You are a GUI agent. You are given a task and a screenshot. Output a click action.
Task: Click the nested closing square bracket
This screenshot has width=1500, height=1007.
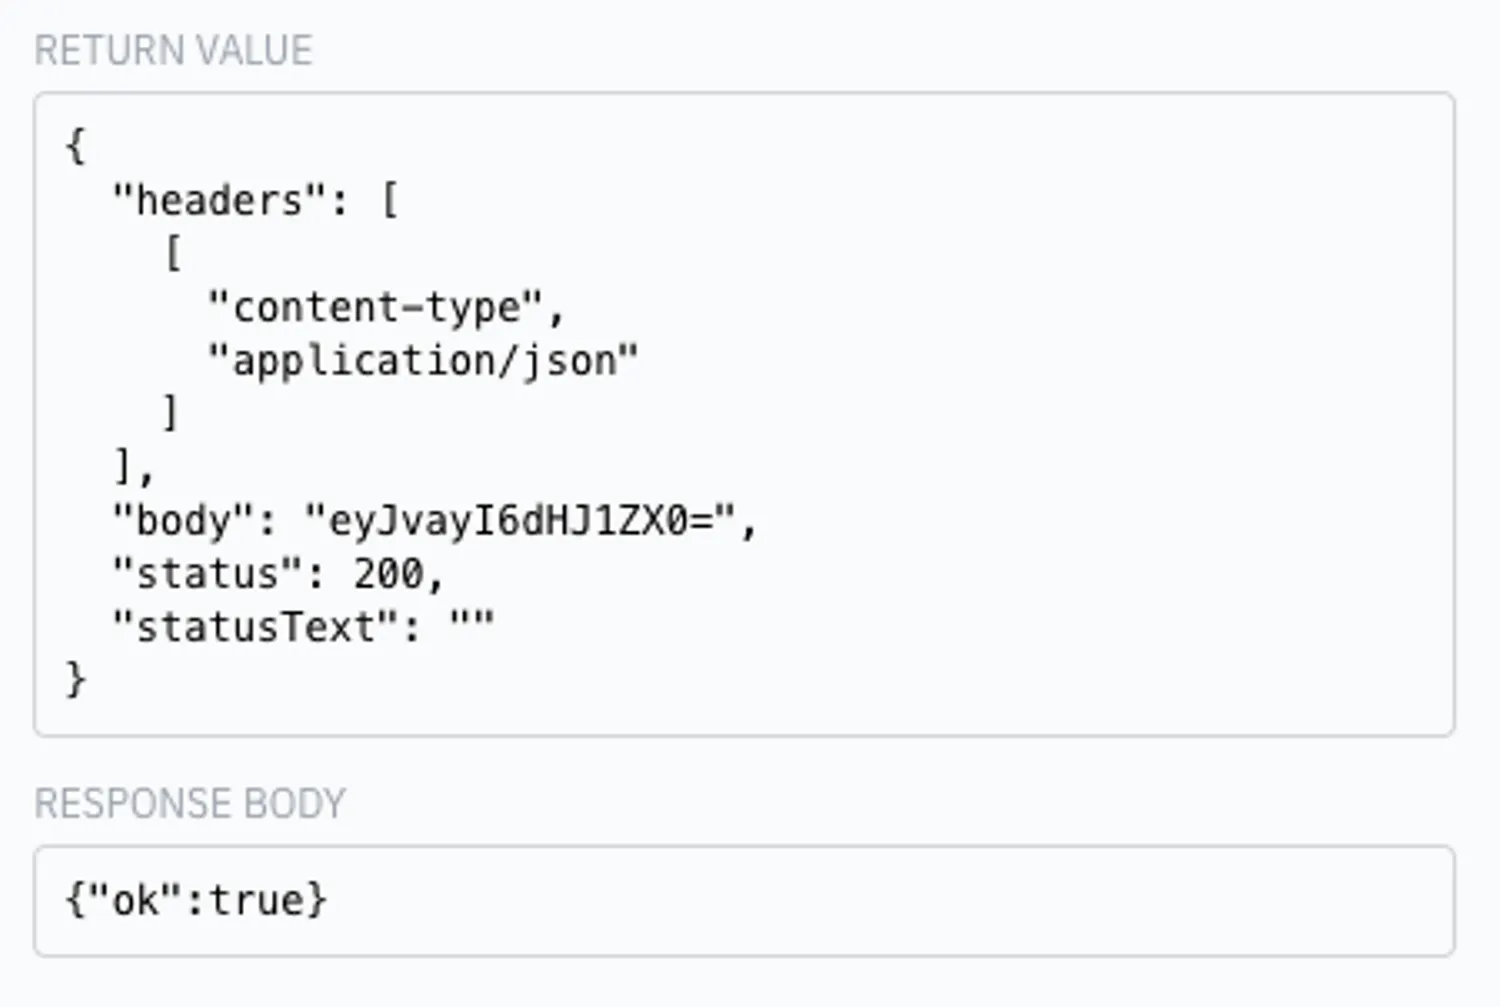pos(171,413)
